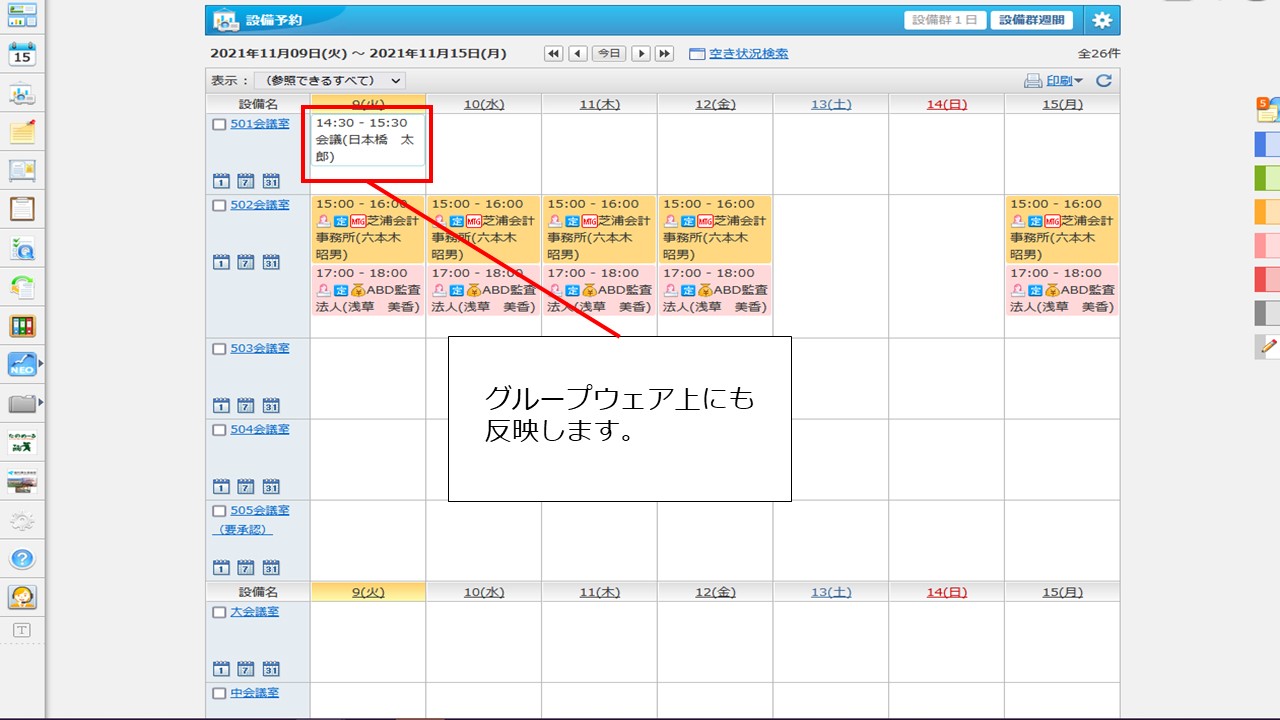Click the 今日 today button

click(x=609, y=54)
